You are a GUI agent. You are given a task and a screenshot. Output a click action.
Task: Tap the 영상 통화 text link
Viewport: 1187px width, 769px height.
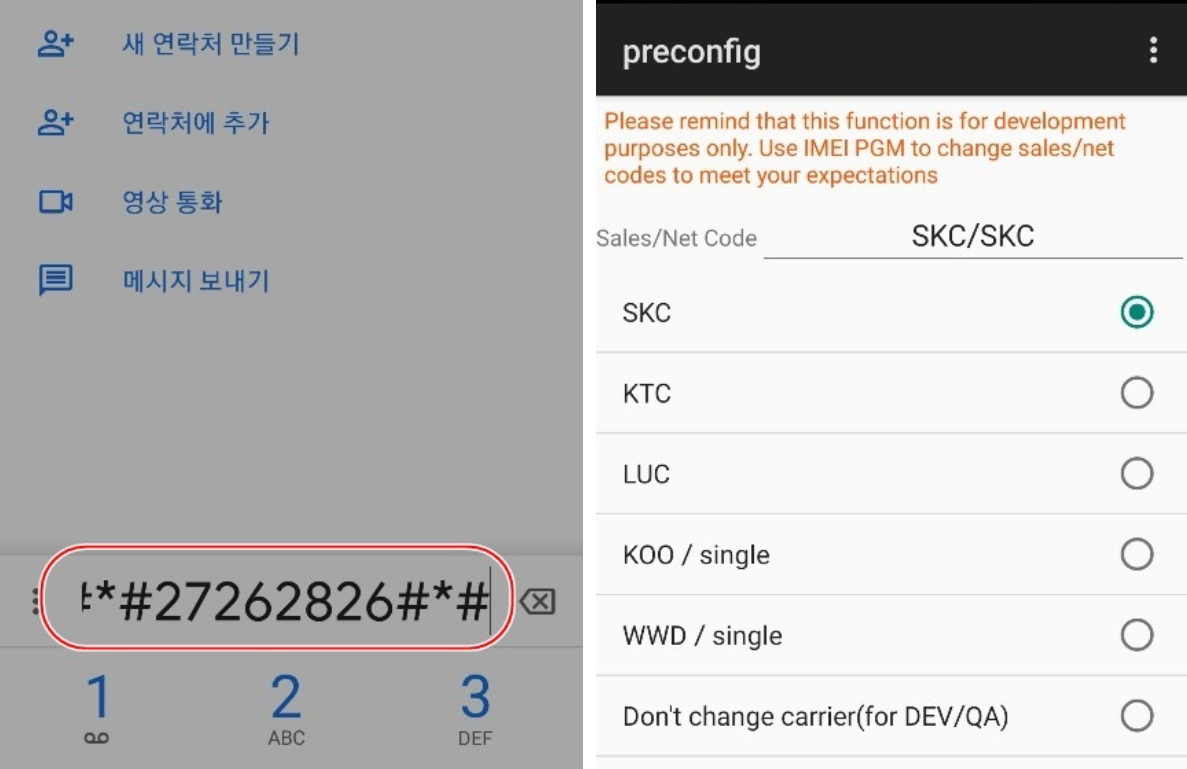tap(173, 201)
